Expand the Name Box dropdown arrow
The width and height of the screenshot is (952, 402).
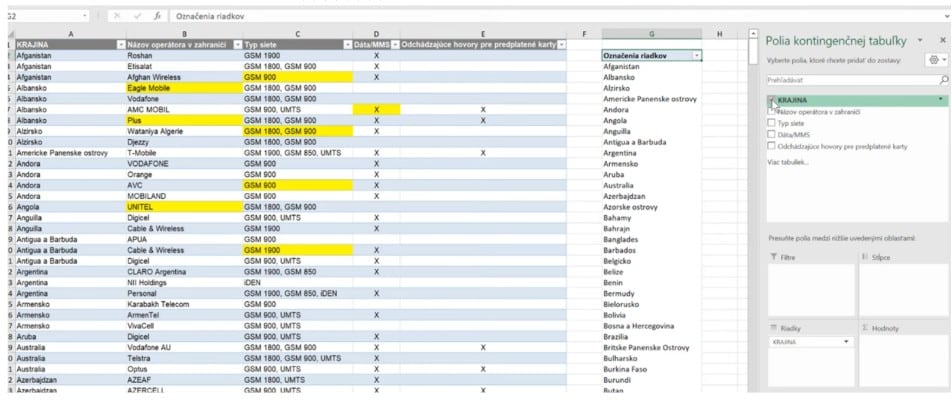(85, 16)
